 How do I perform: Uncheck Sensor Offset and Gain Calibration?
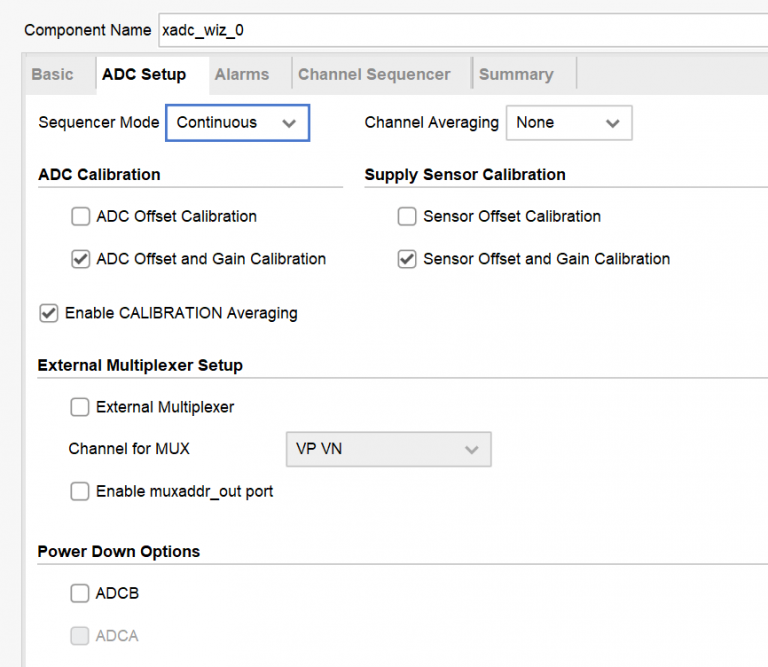pyautogui.click(x=407, y=259)
